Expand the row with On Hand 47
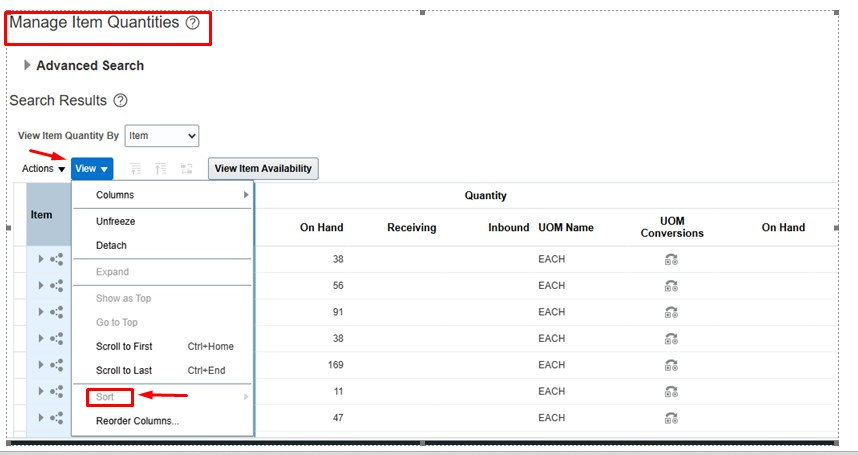Image resolution: width=858 pixels, height=455 pixels. tap(41, 418)
